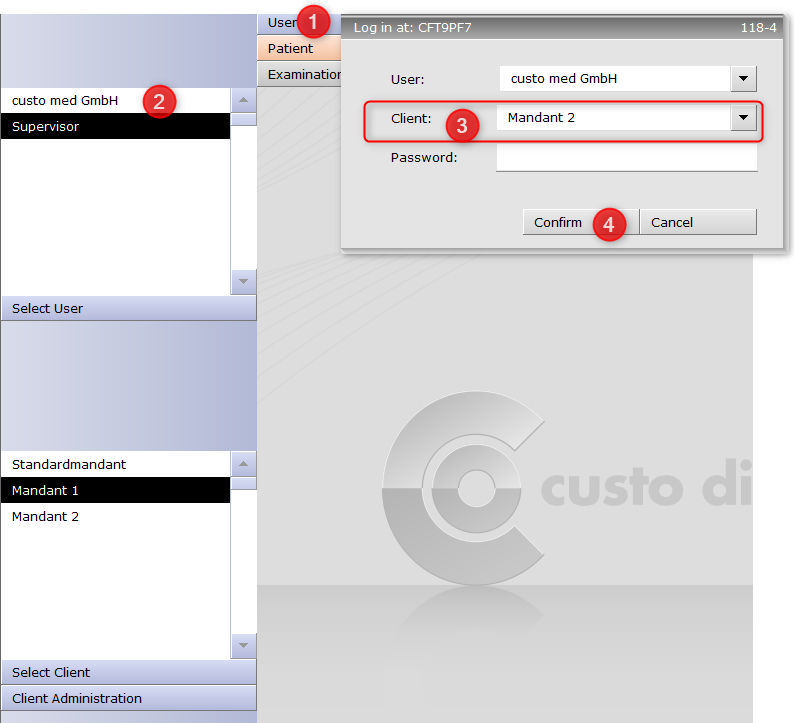Open the User dropdown arrow in login dialog
The width and height of the screenshot is (794, 723).
[743, 78]
